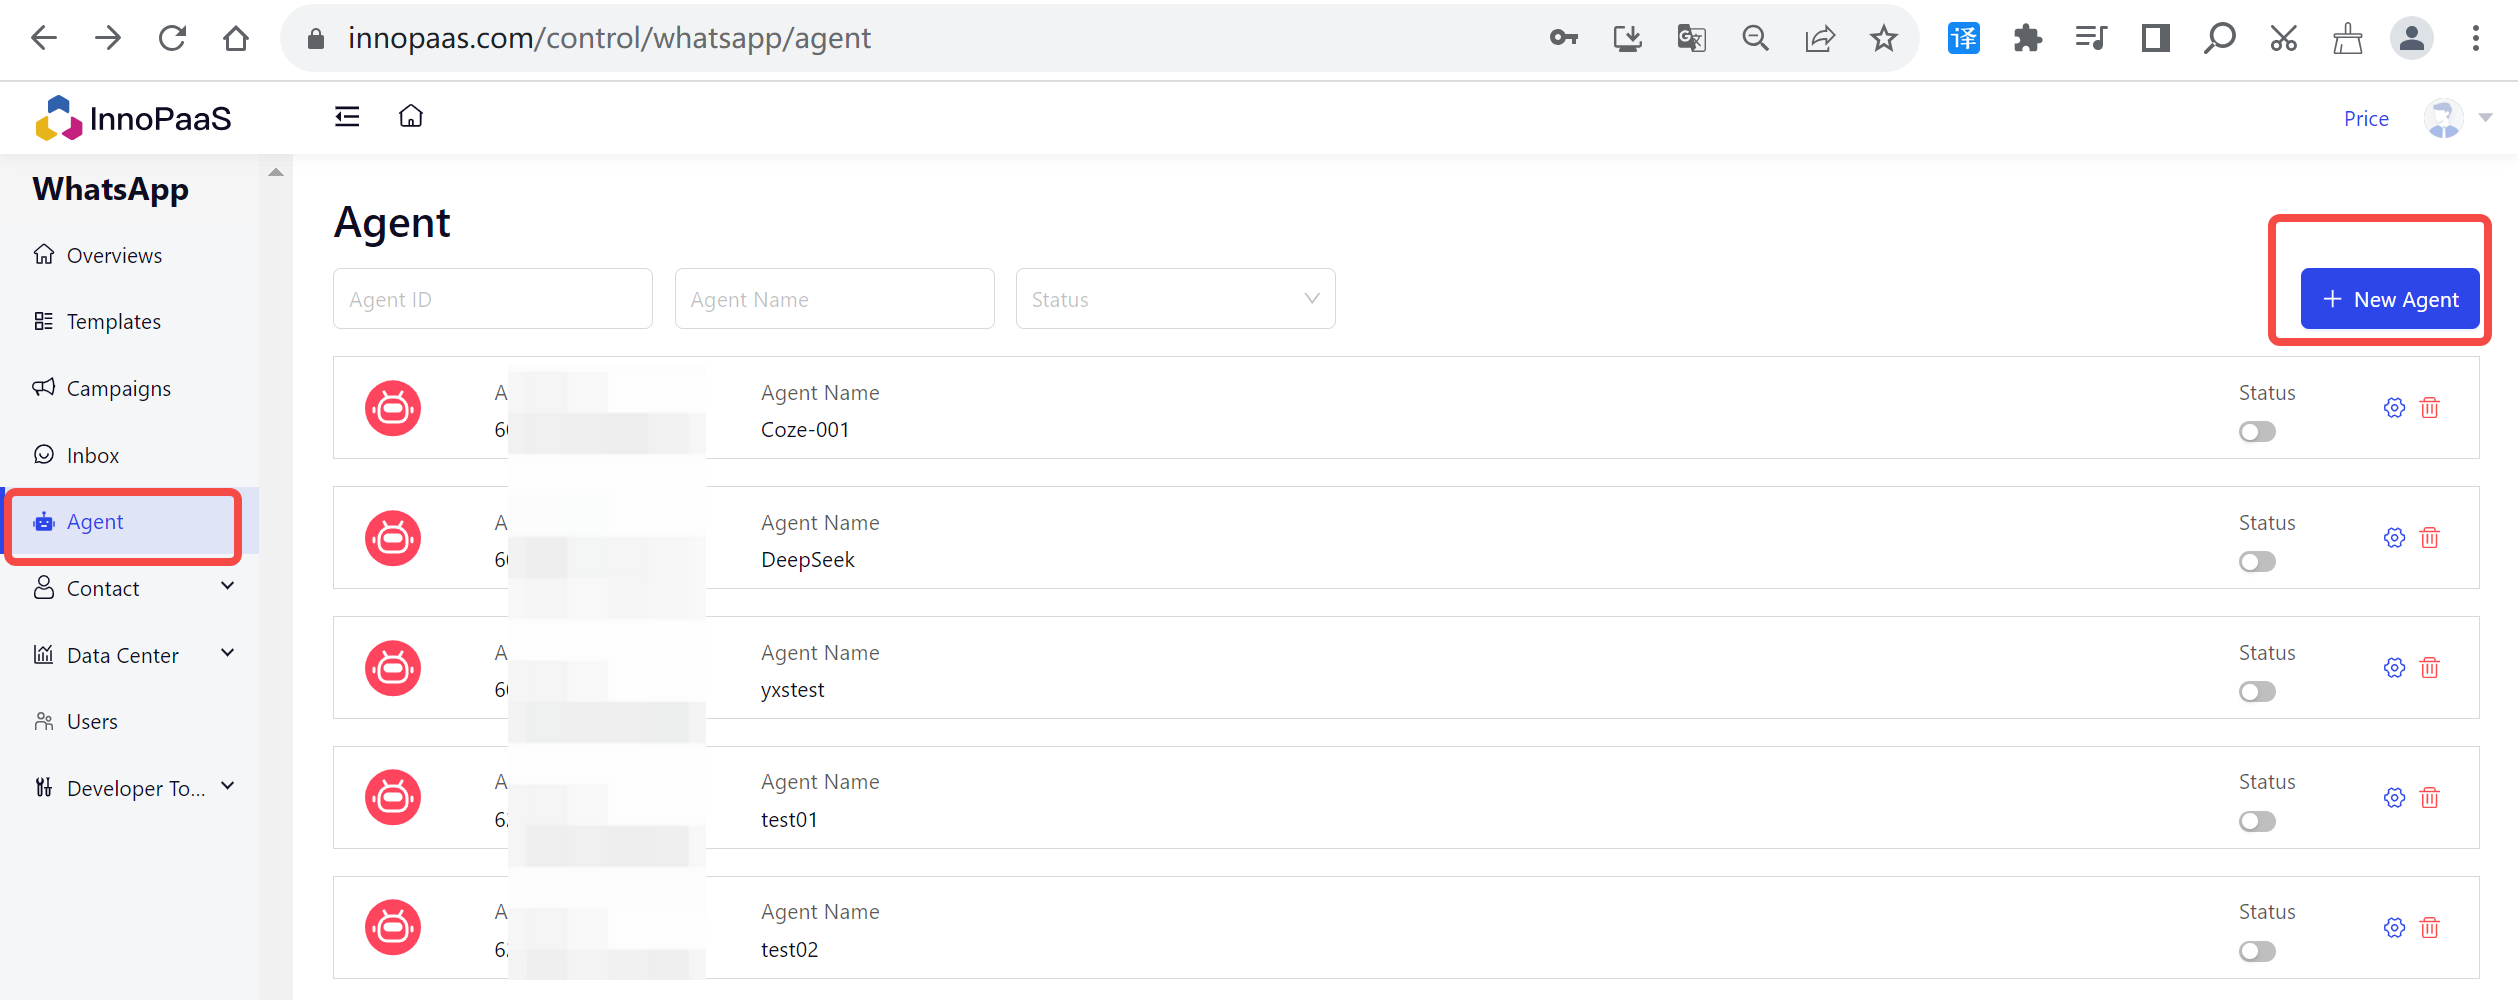
Task: Collapse sidebar using the menu fold icon
Action: [x=347, y=117]
